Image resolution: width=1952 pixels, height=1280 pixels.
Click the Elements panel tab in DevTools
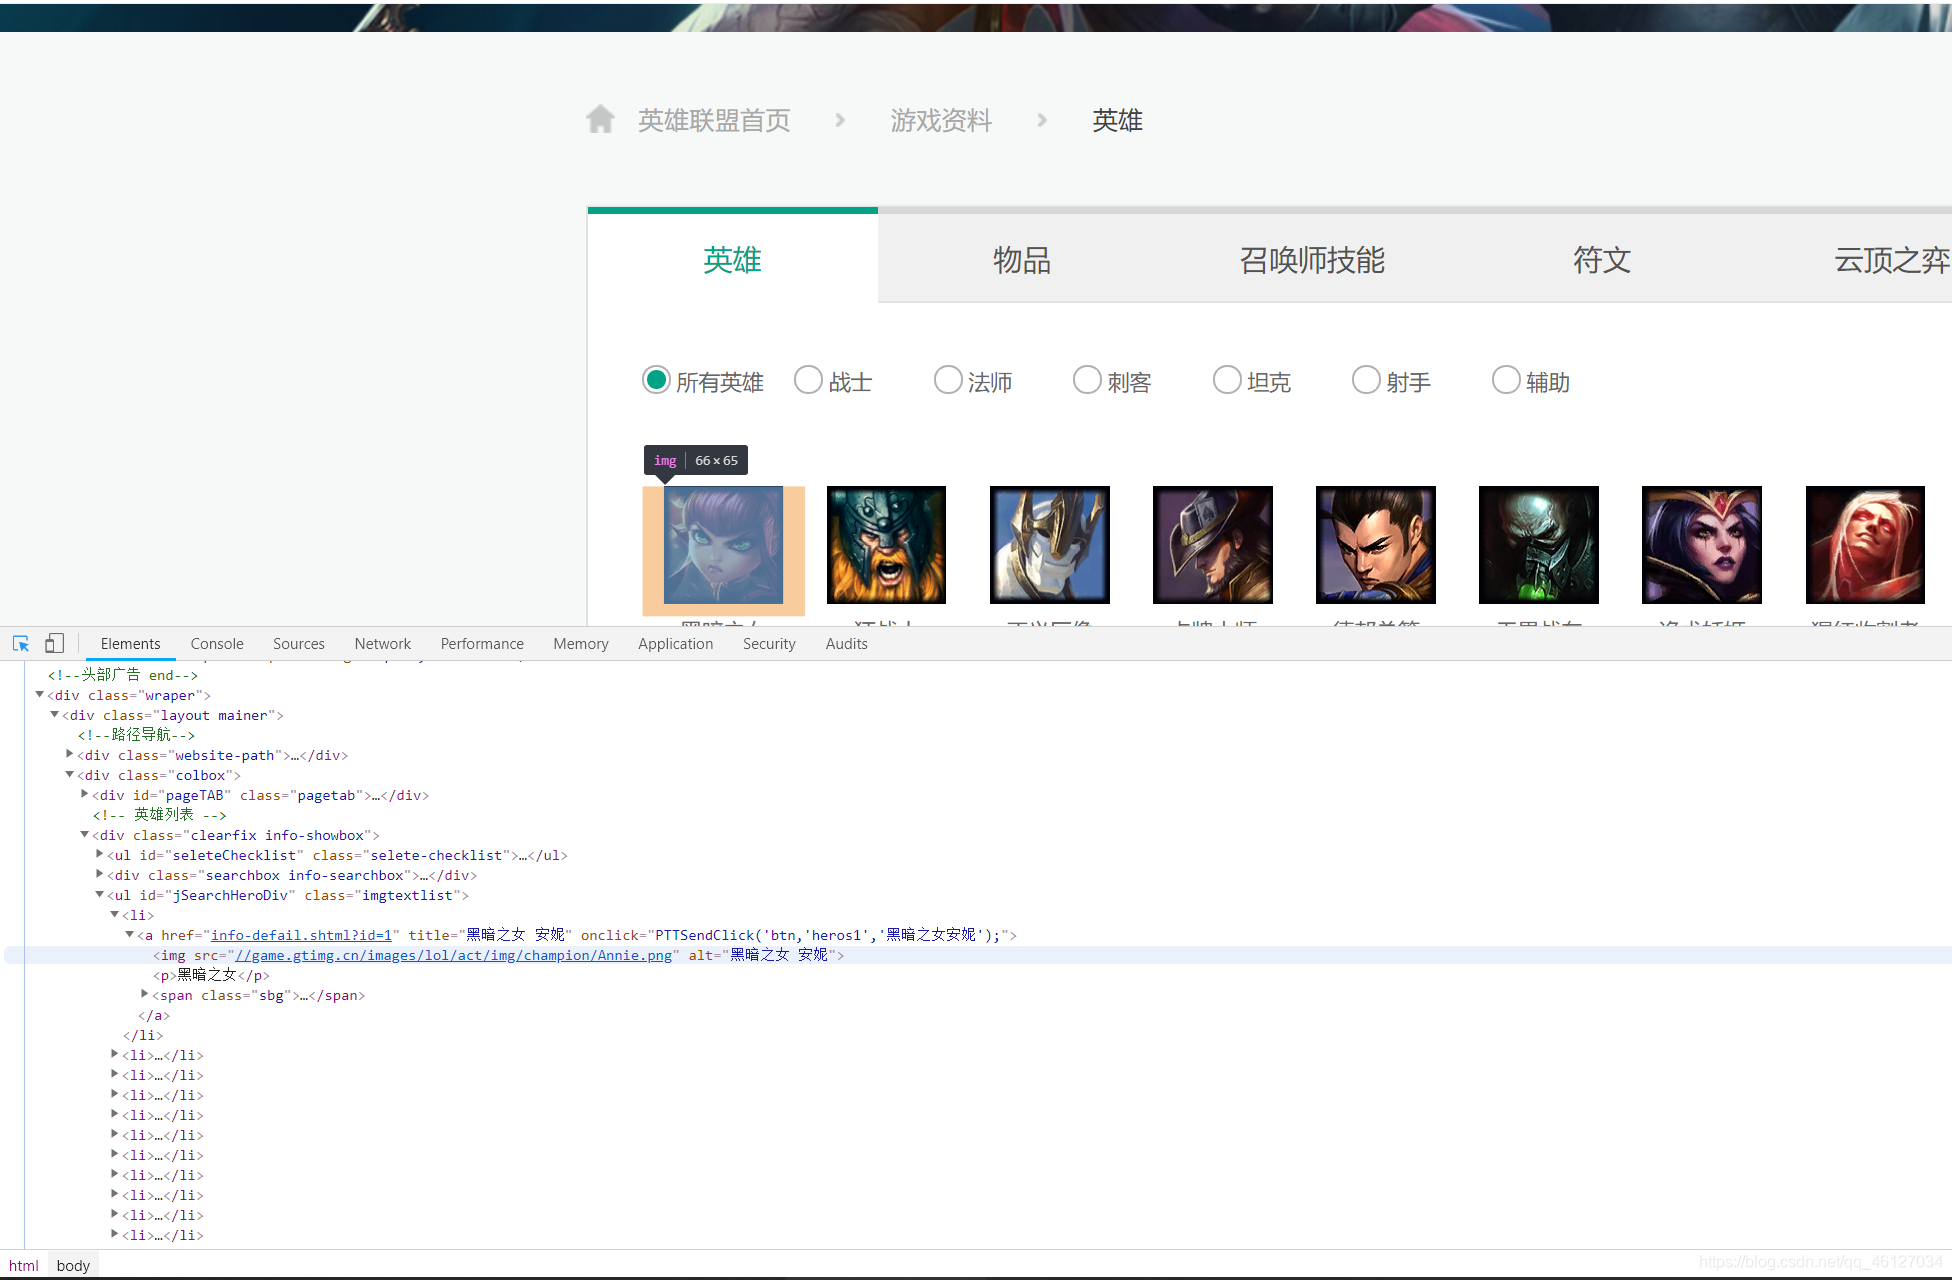click(129, 643)
